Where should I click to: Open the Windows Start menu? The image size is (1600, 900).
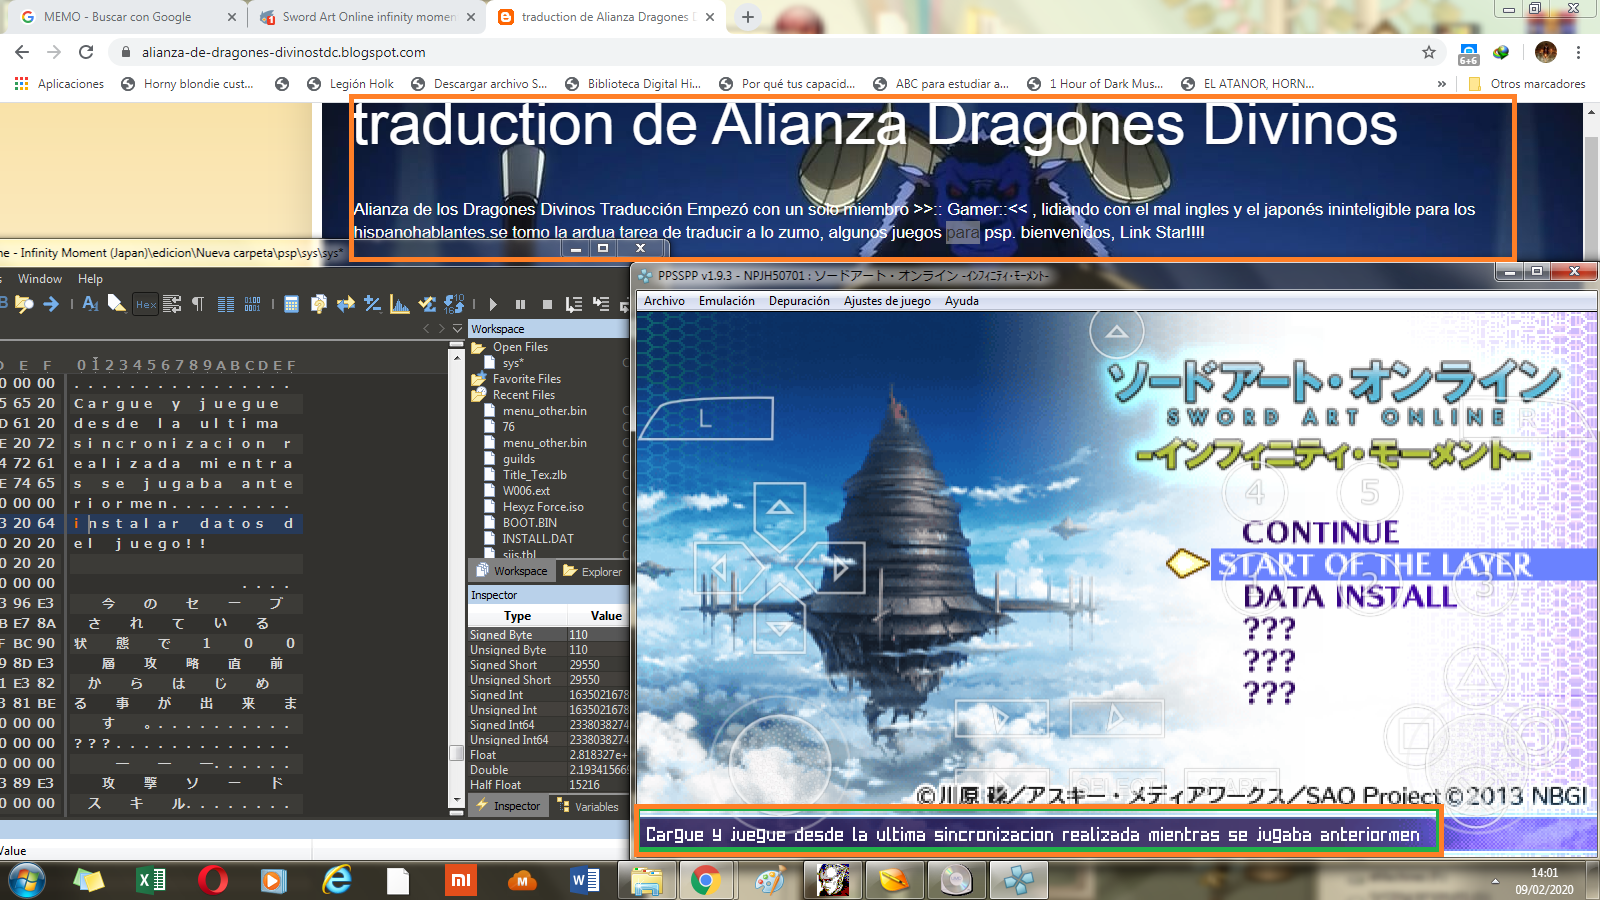click(26, 880)
